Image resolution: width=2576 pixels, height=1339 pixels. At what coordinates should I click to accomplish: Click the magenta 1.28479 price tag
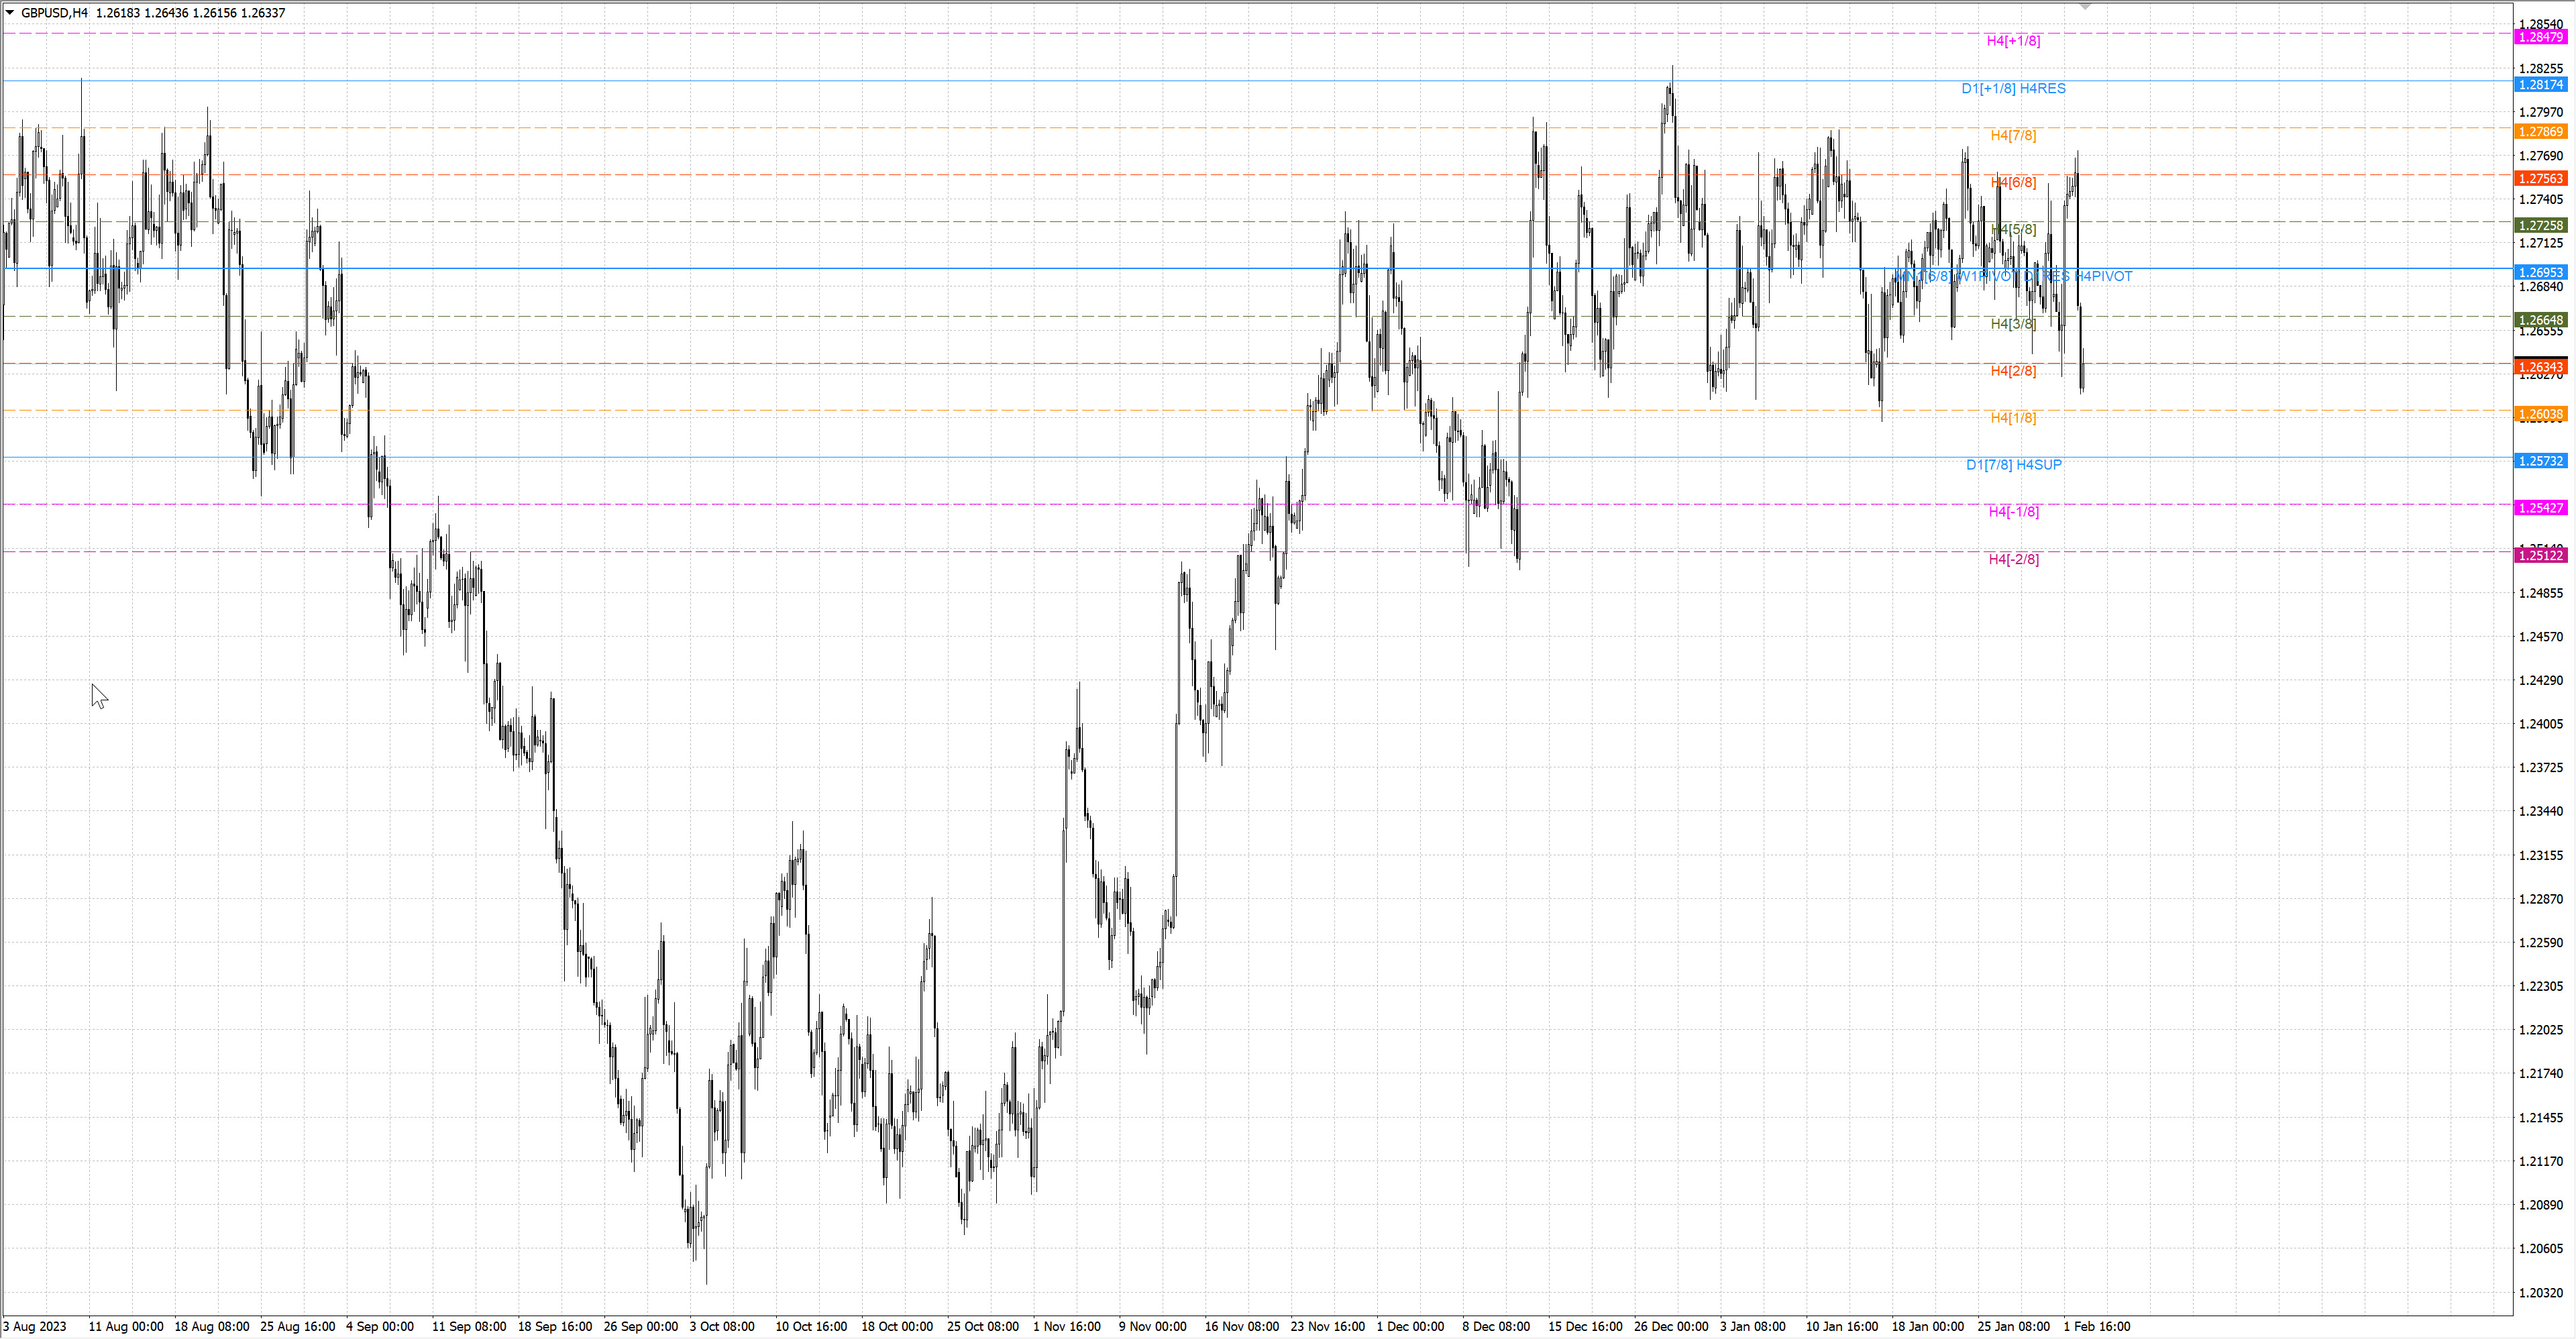click(2540, 37)
